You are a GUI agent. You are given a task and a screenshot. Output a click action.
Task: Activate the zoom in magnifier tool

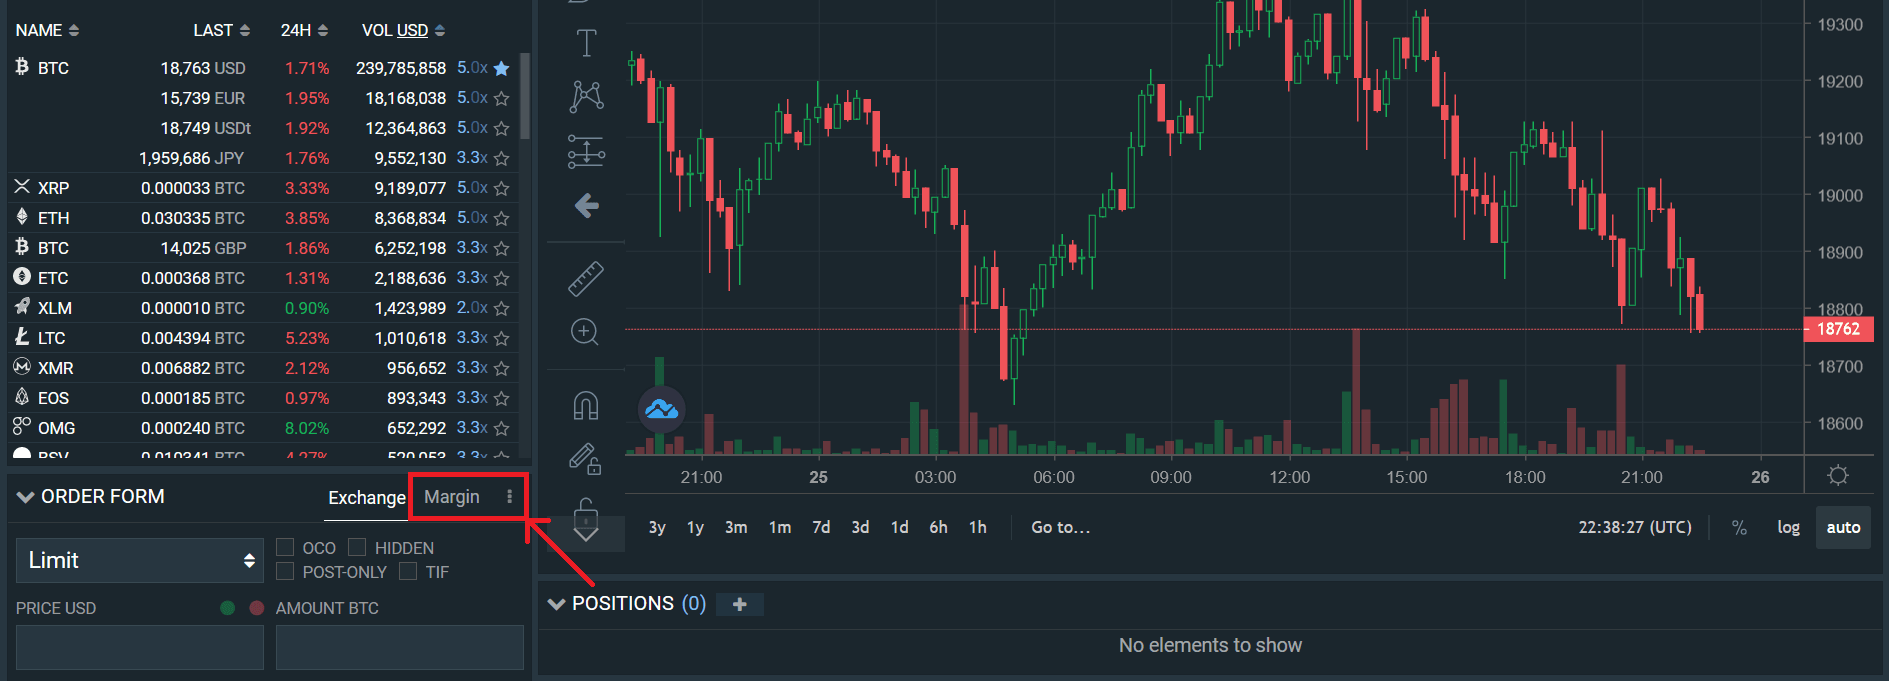point(585,332)
